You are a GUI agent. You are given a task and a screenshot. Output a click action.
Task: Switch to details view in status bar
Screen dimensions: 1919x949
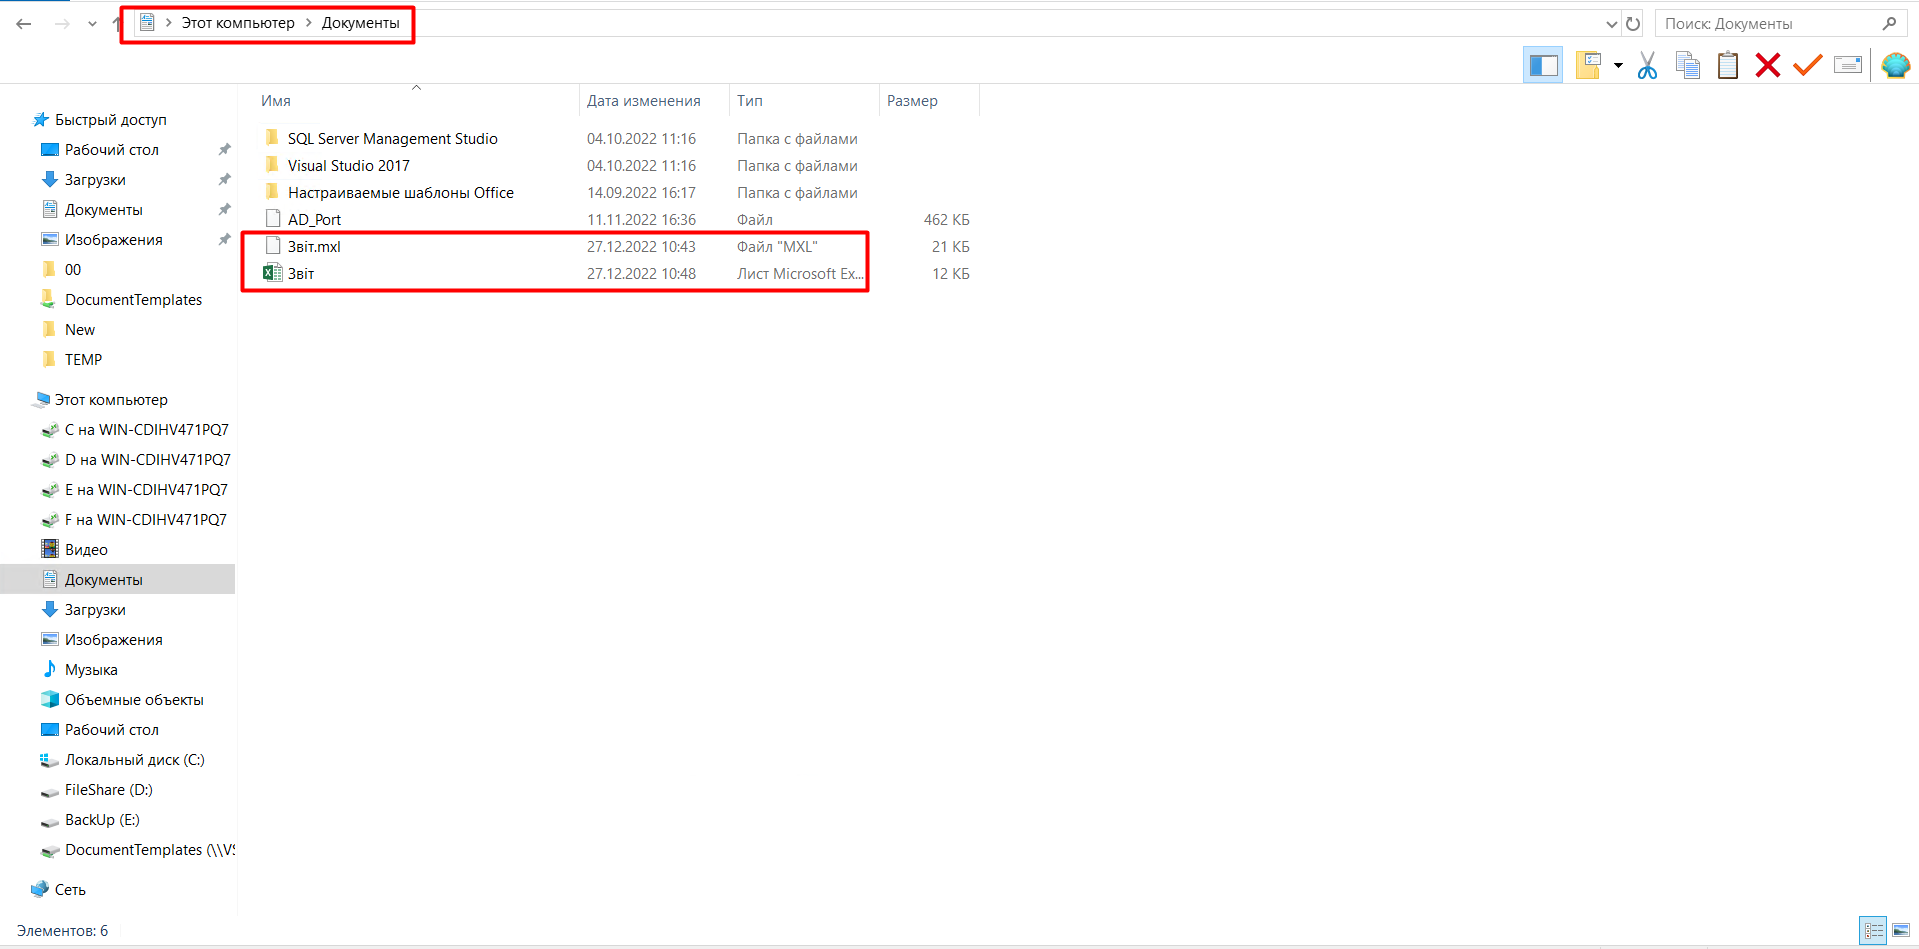point(1873,931)
